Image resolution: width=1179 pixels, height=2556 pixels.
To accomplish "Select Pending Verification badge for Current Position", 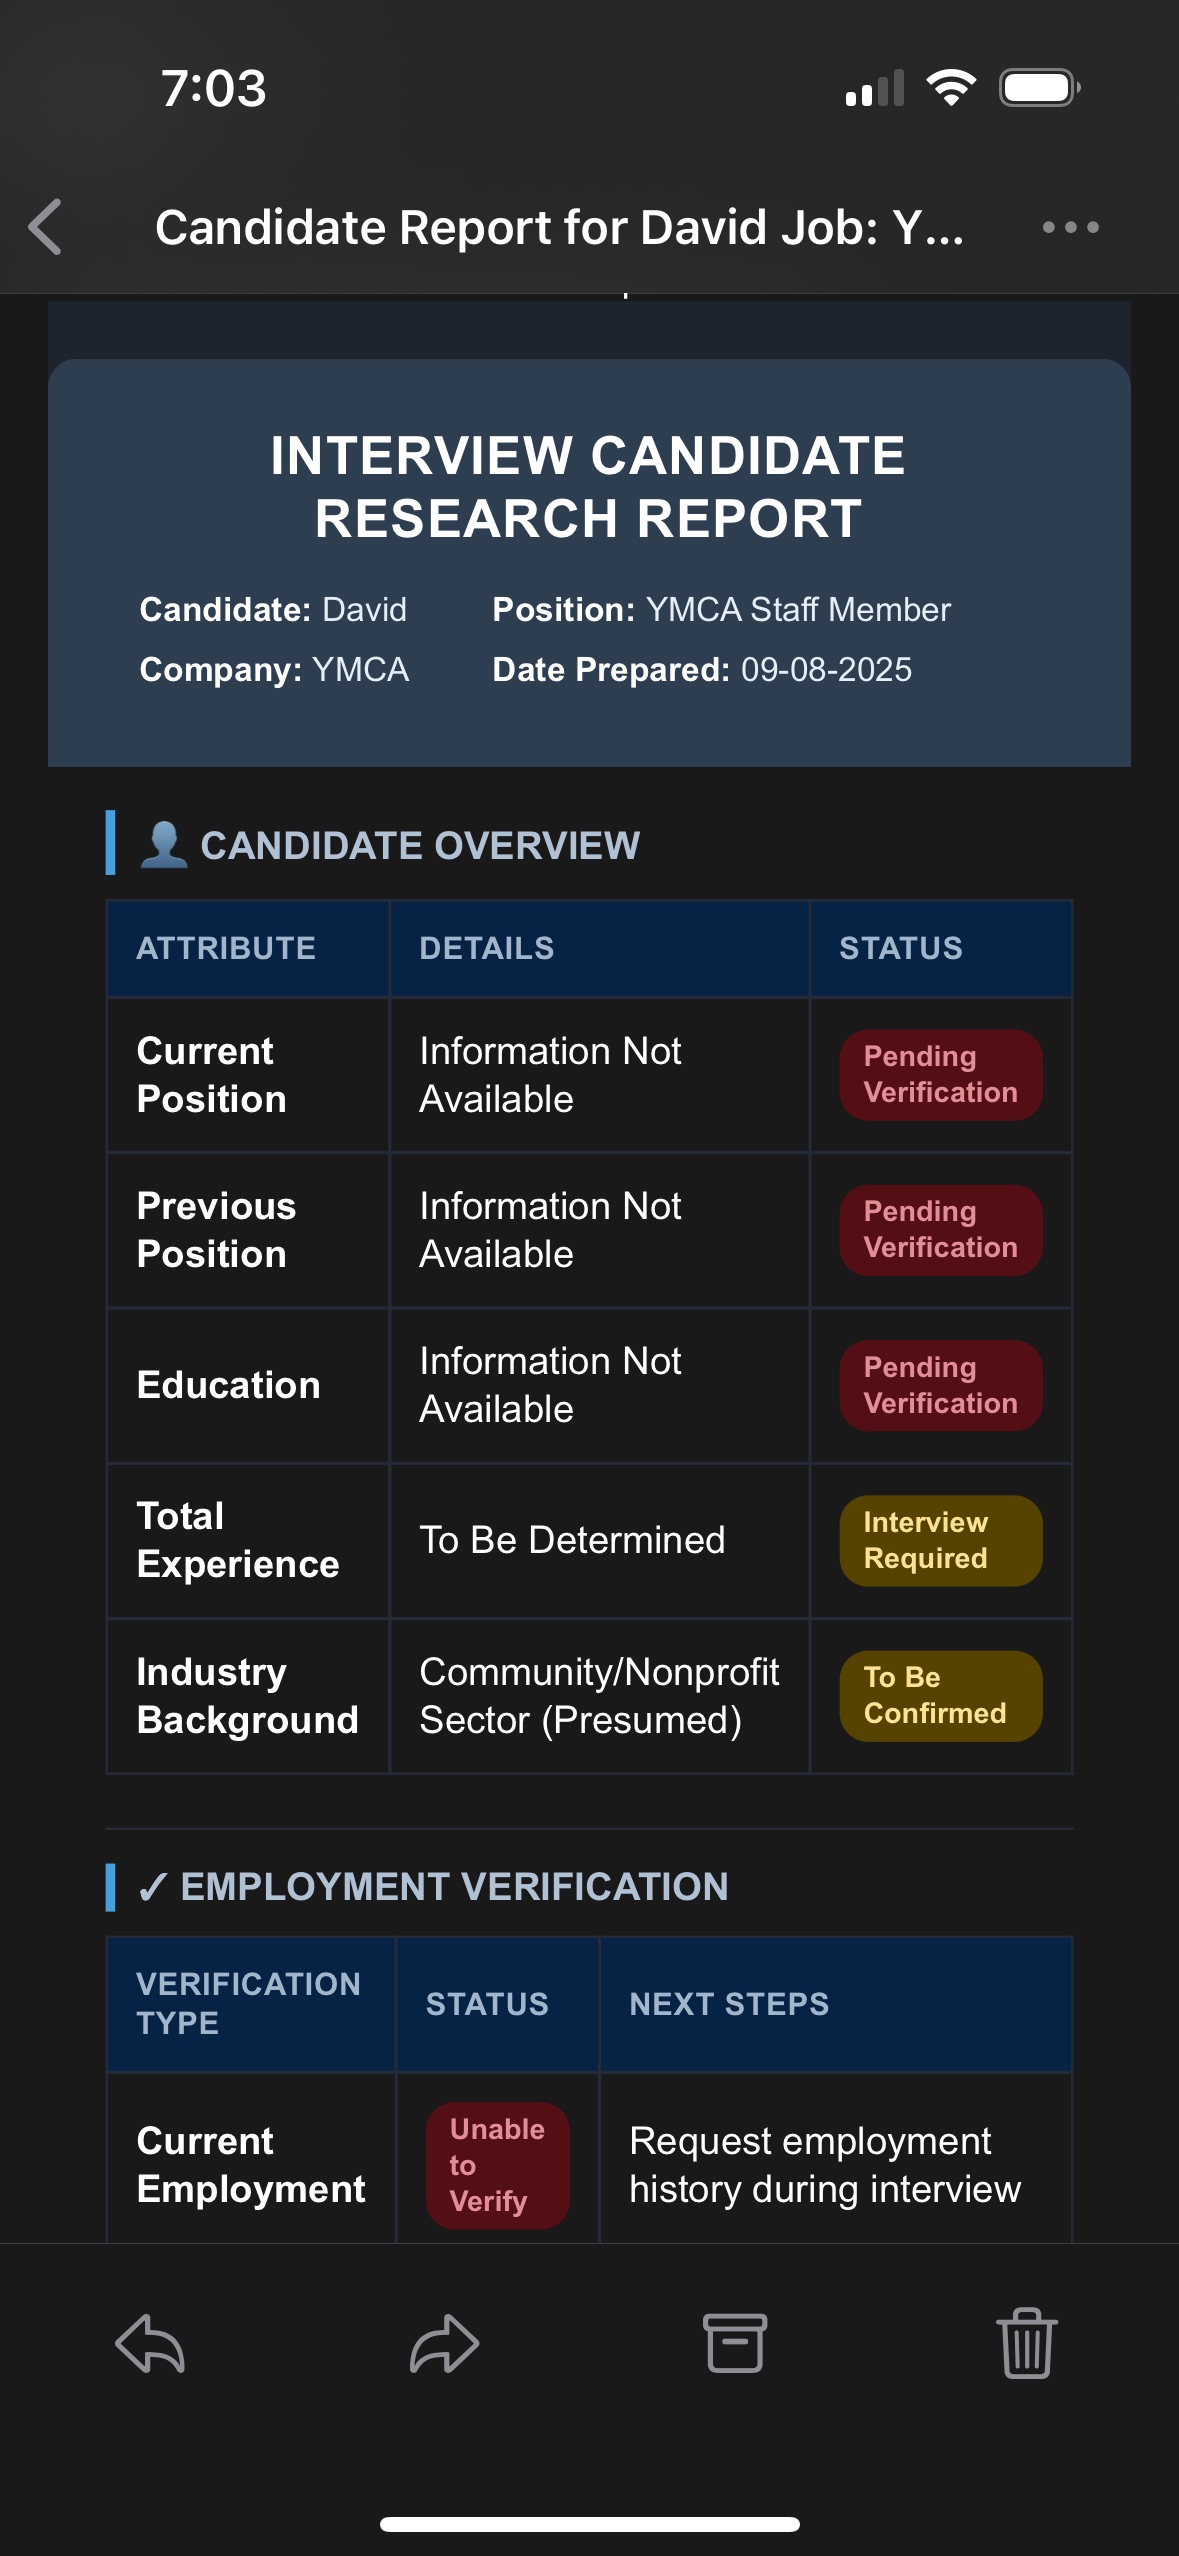I will point(940,1075).
